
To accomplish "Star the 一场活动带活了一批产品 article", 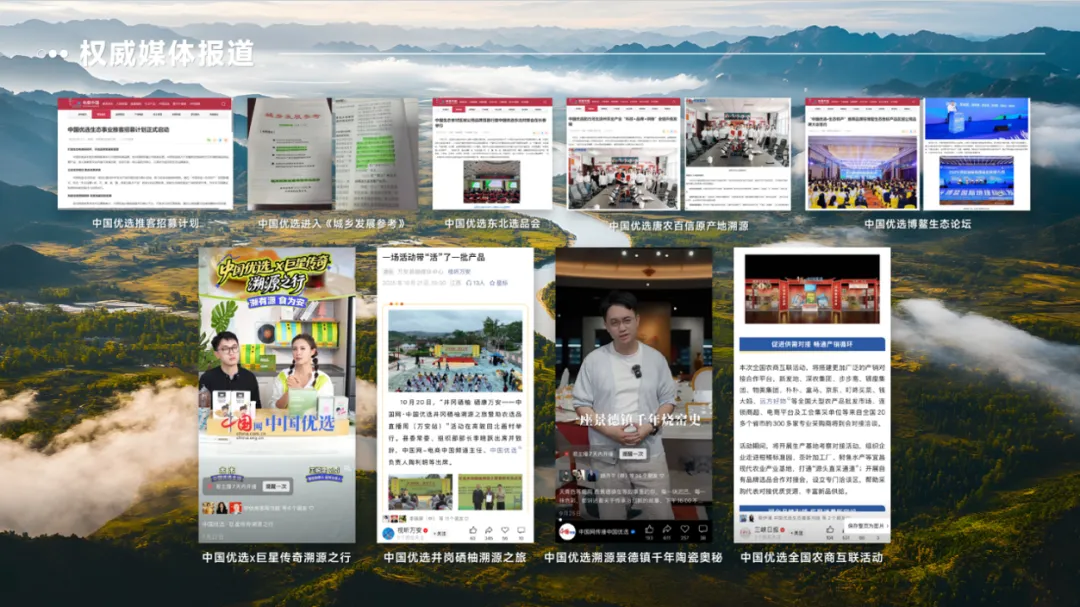I will [x=499, y=283].
